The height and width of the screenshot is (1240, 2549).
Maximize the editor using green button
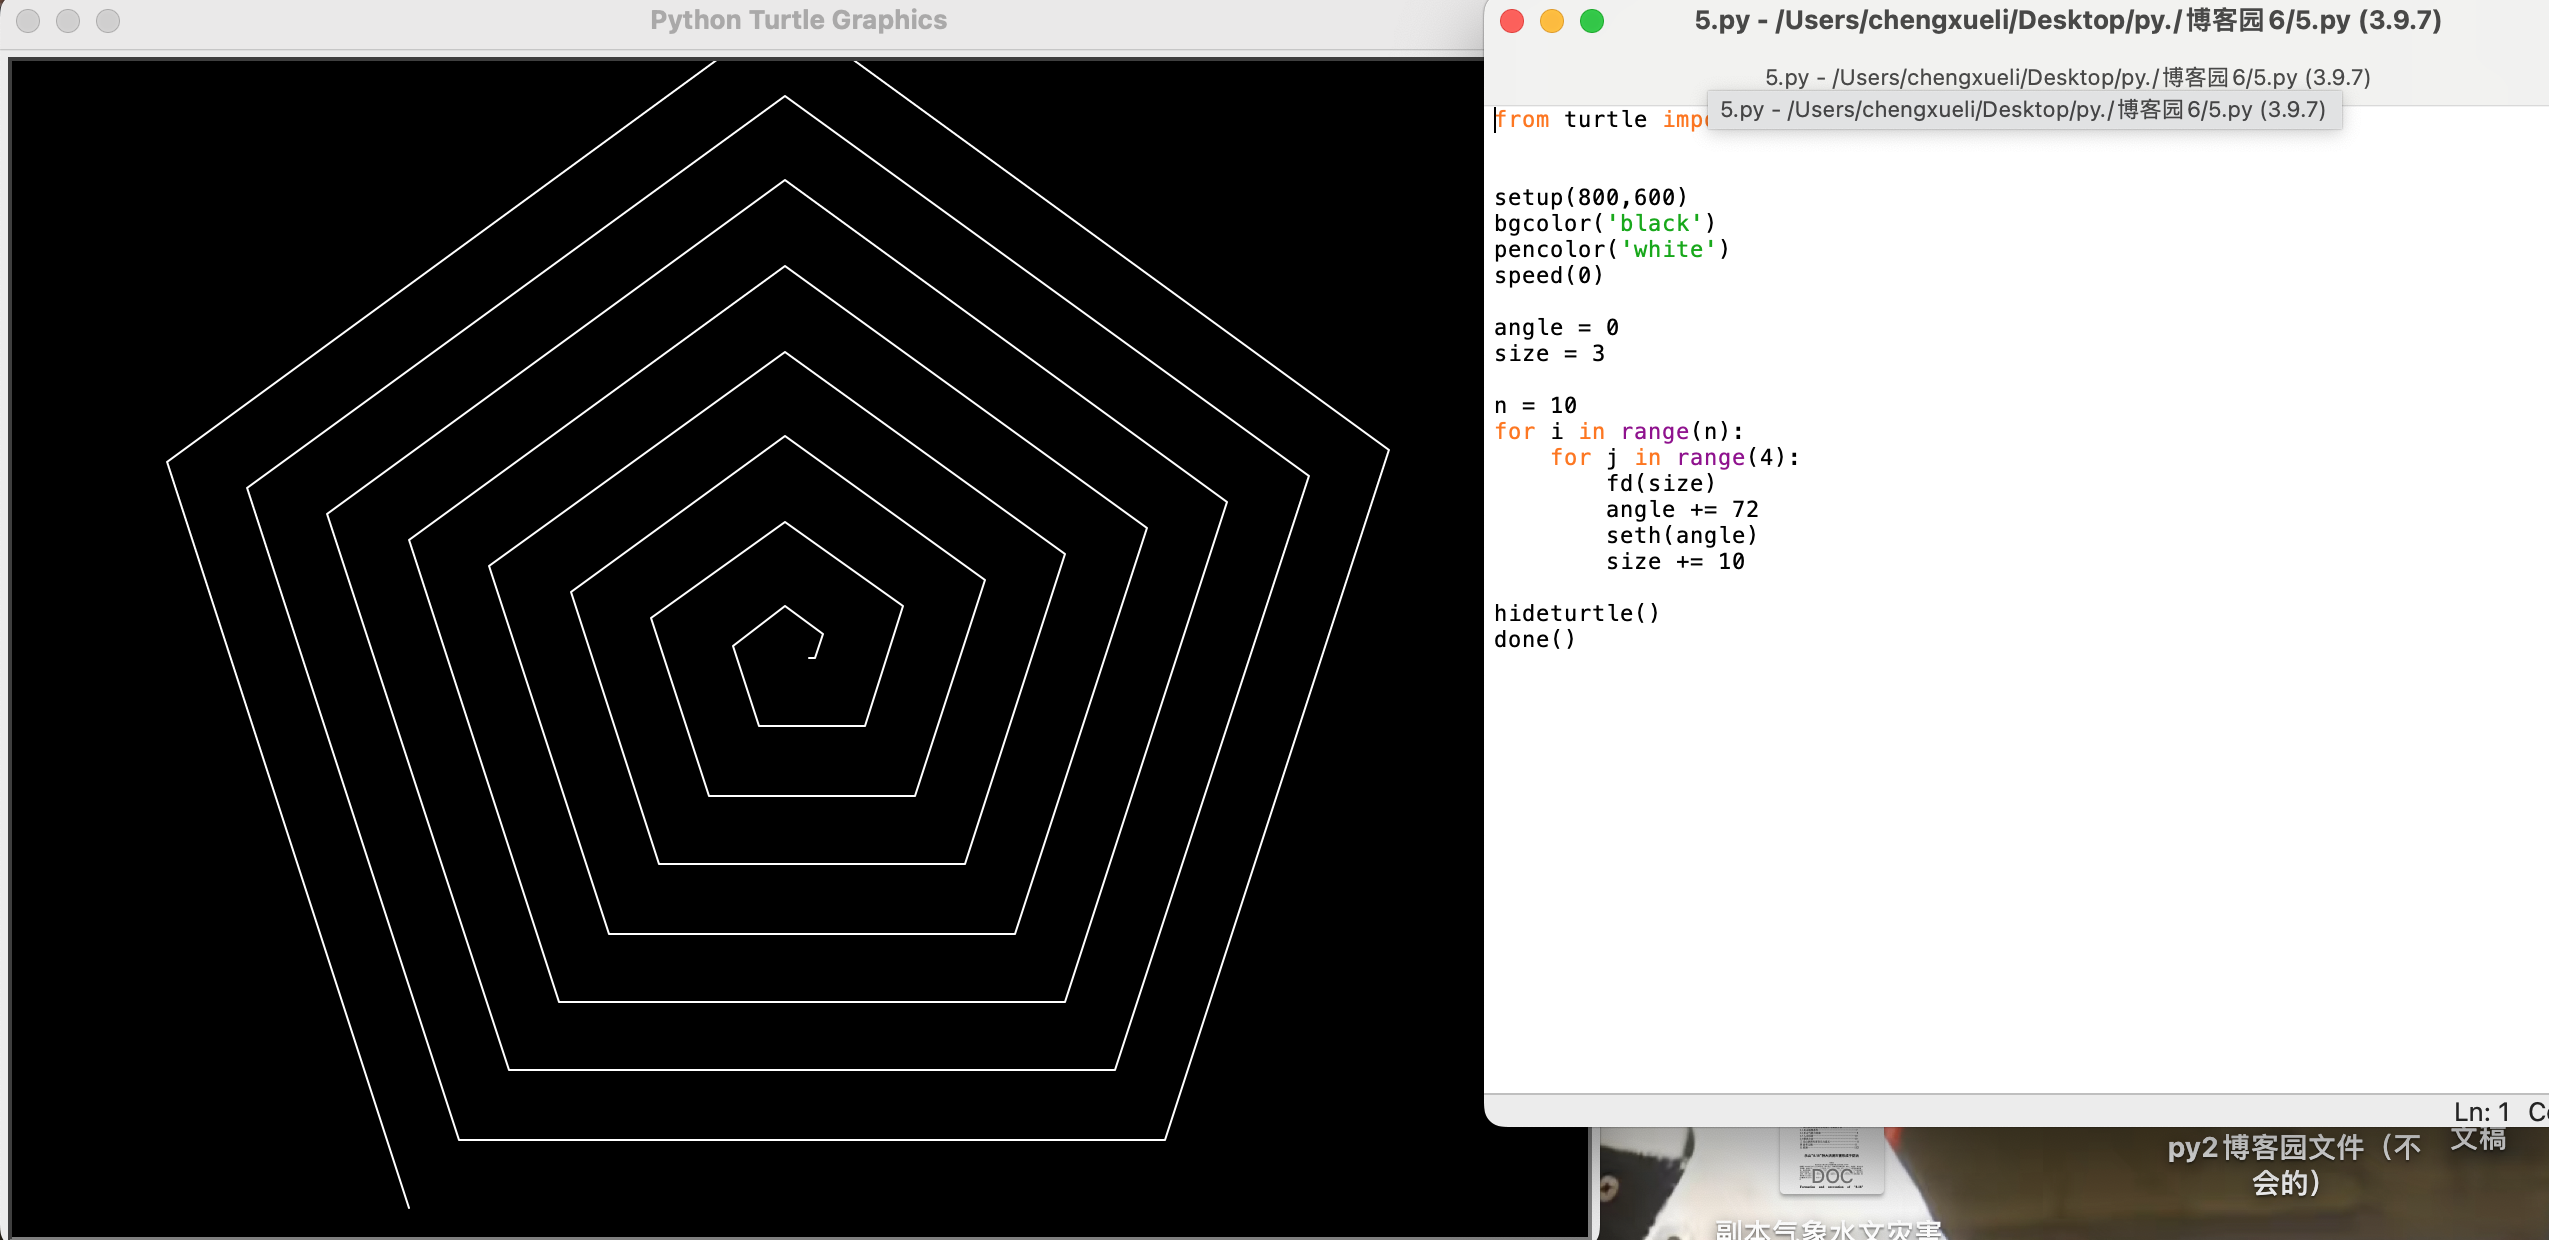pos(1592,21)
